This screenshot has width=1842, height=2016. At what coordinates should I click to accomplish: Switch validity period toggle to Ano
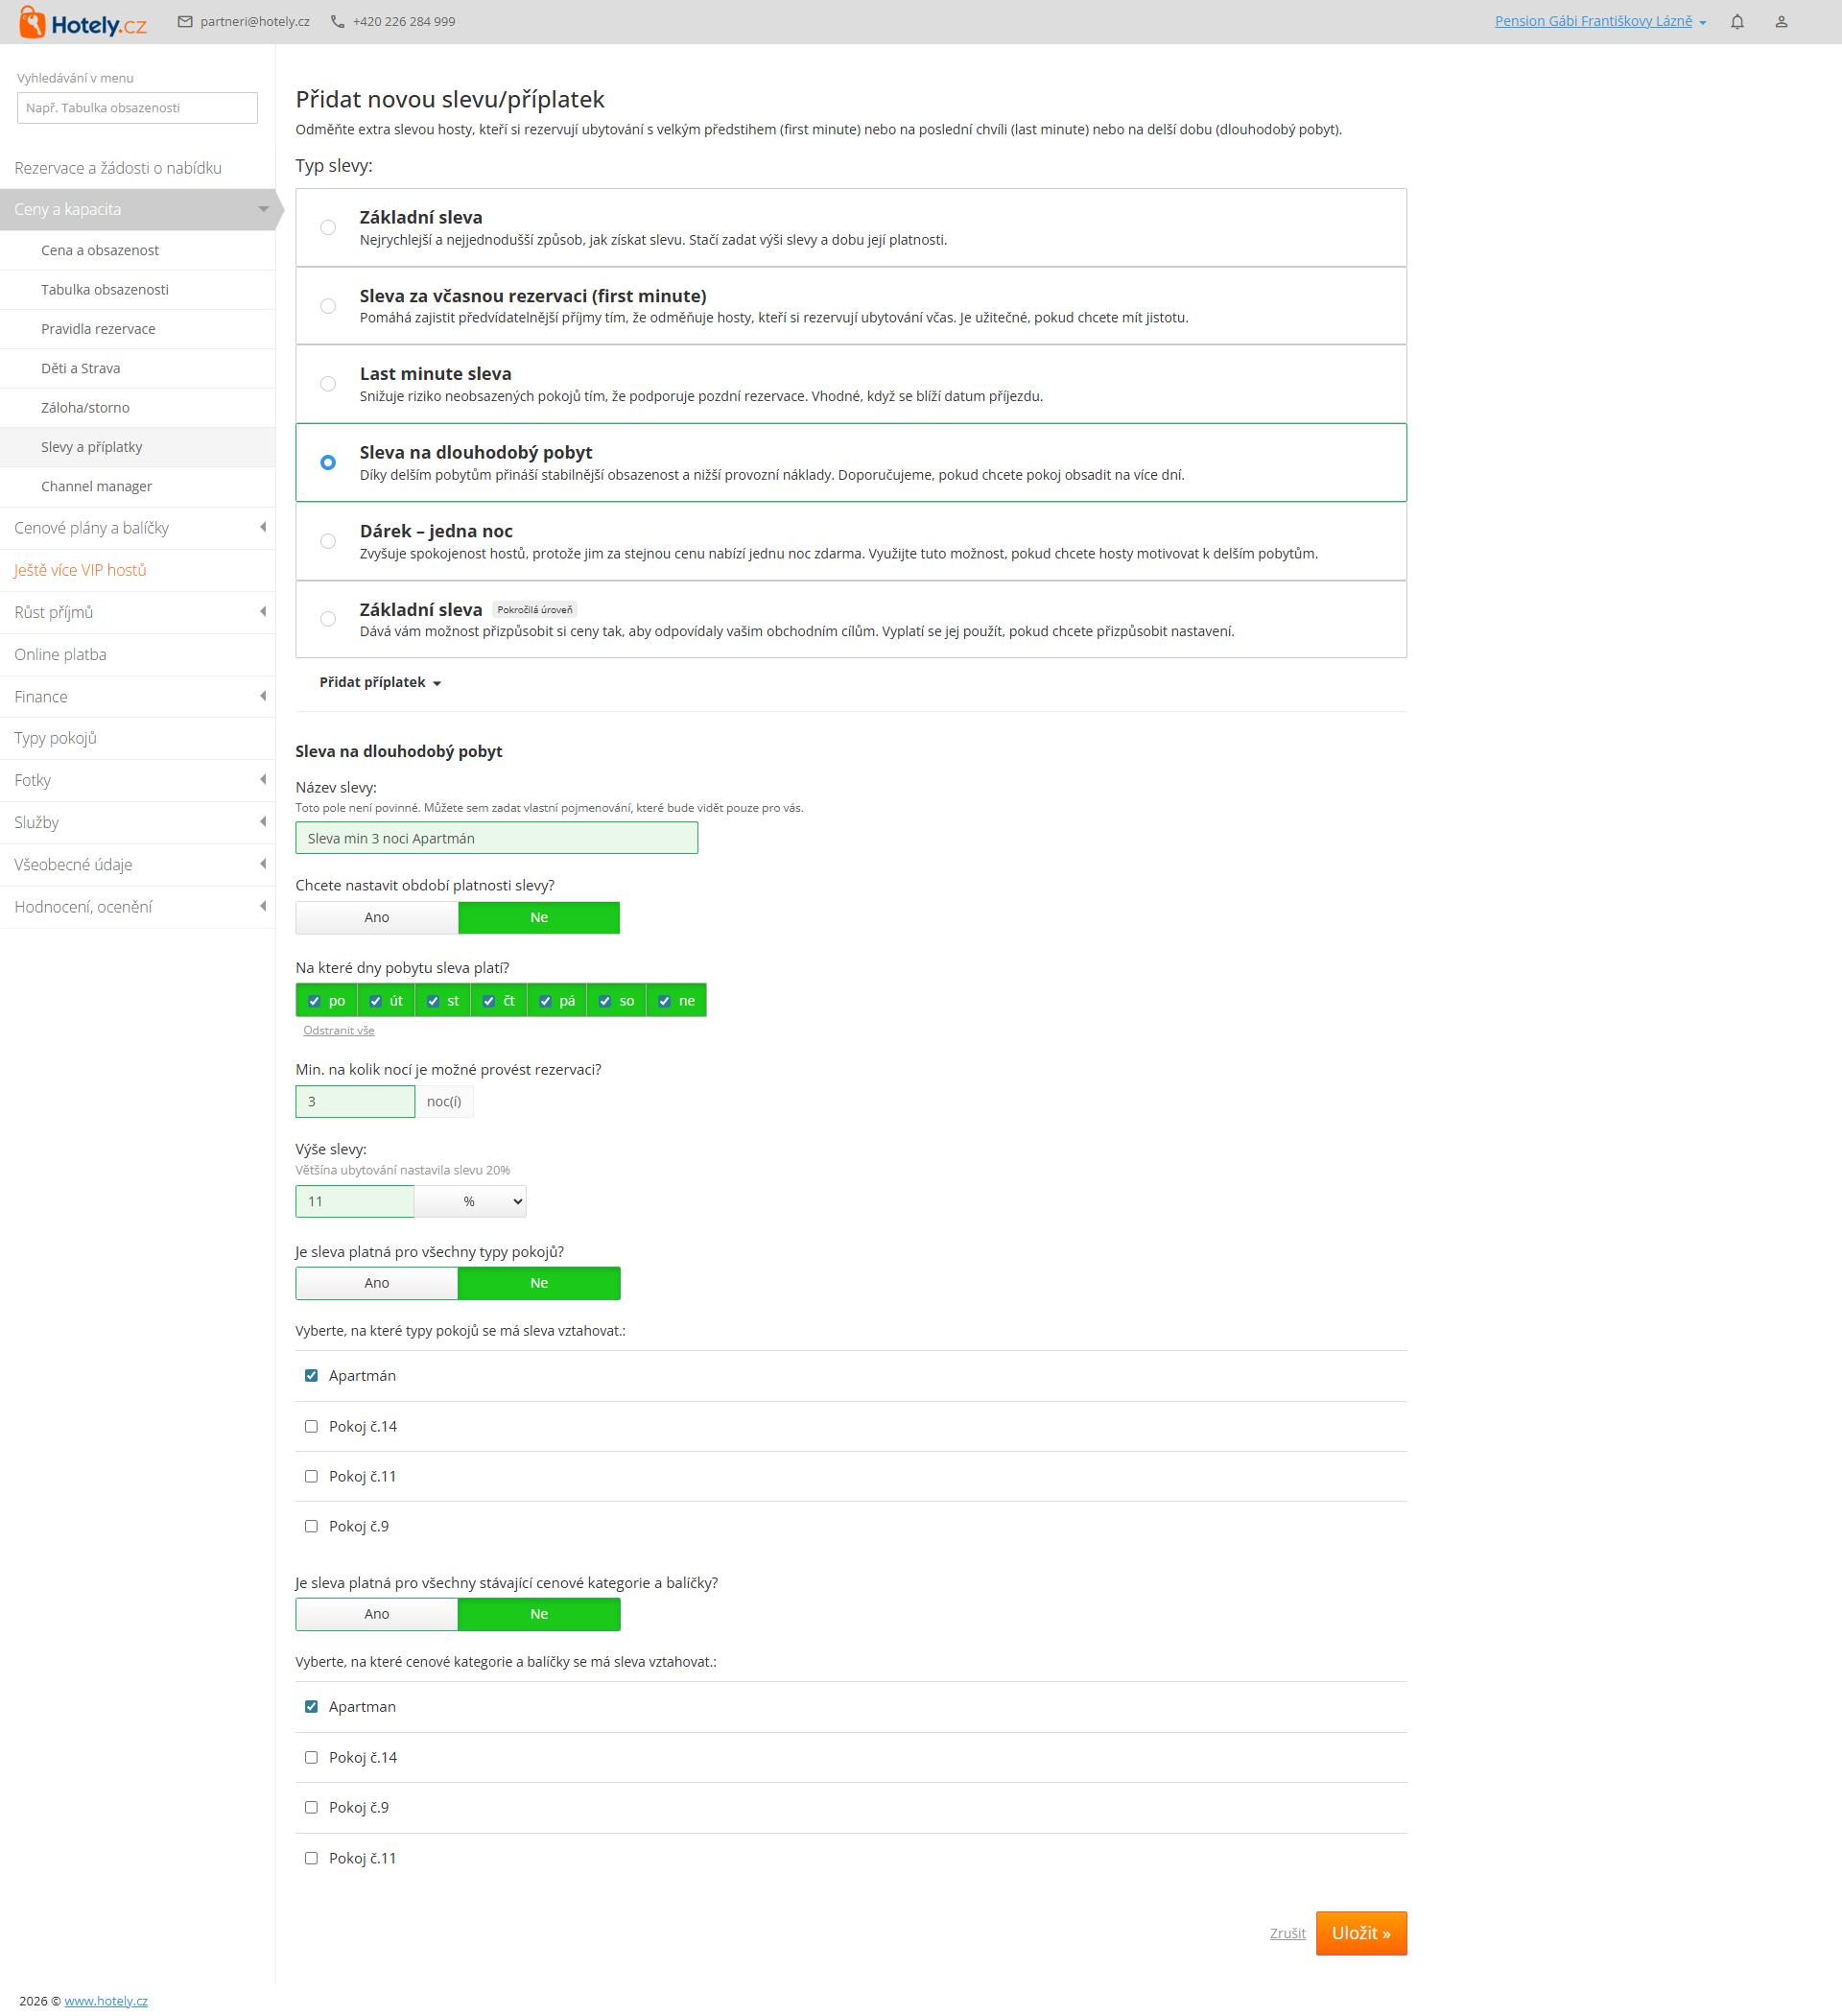click(x=377, y=917)
